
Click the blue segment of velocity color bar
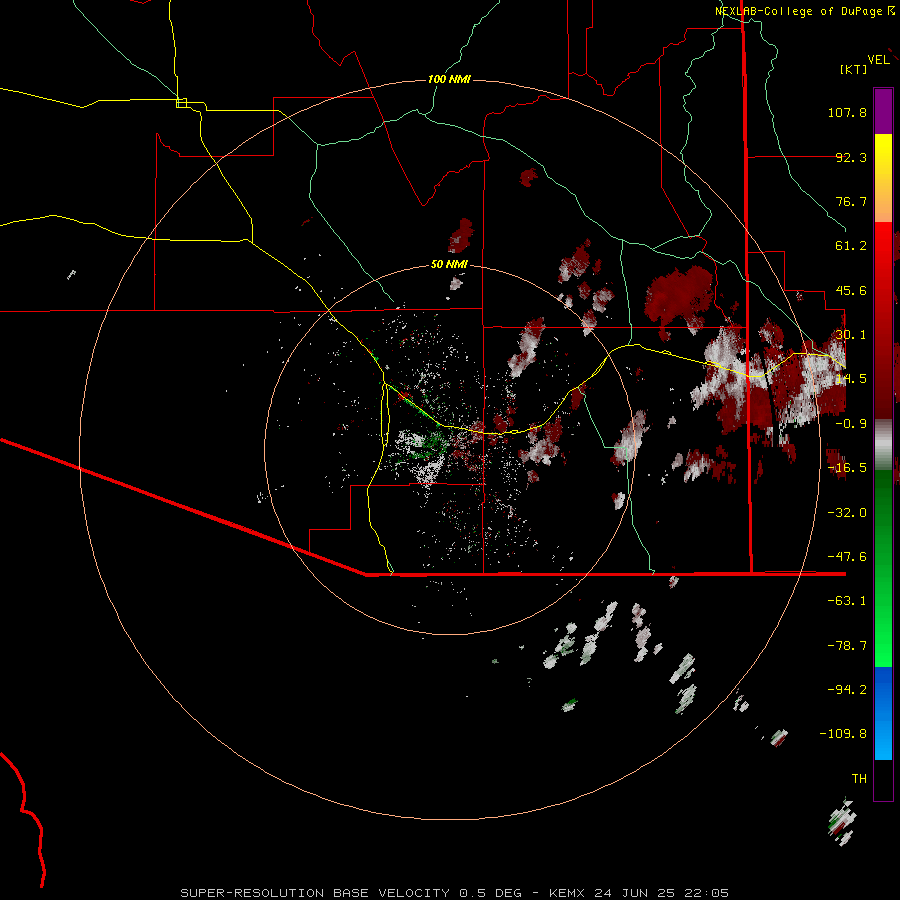pyautogui.click(x=883, y=713)
